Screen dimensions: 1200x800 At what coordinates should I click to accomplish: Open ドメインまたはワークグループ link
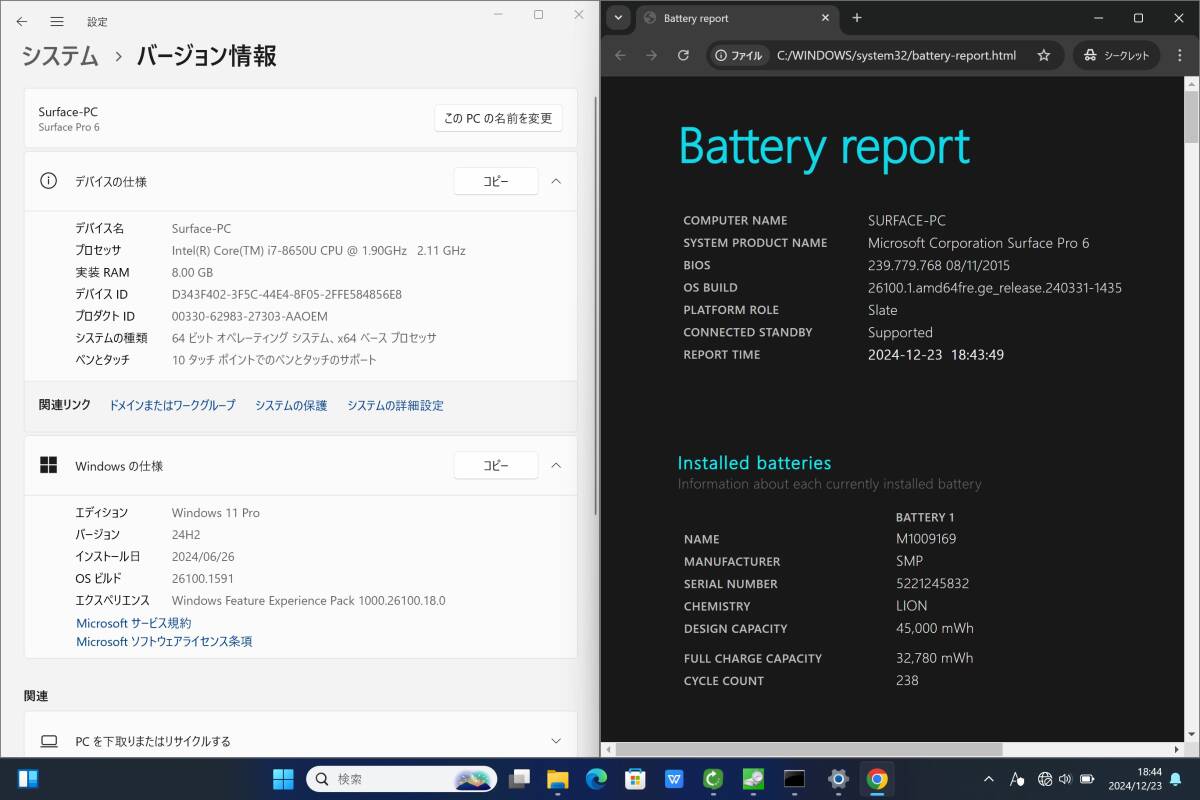coord(172,405)
